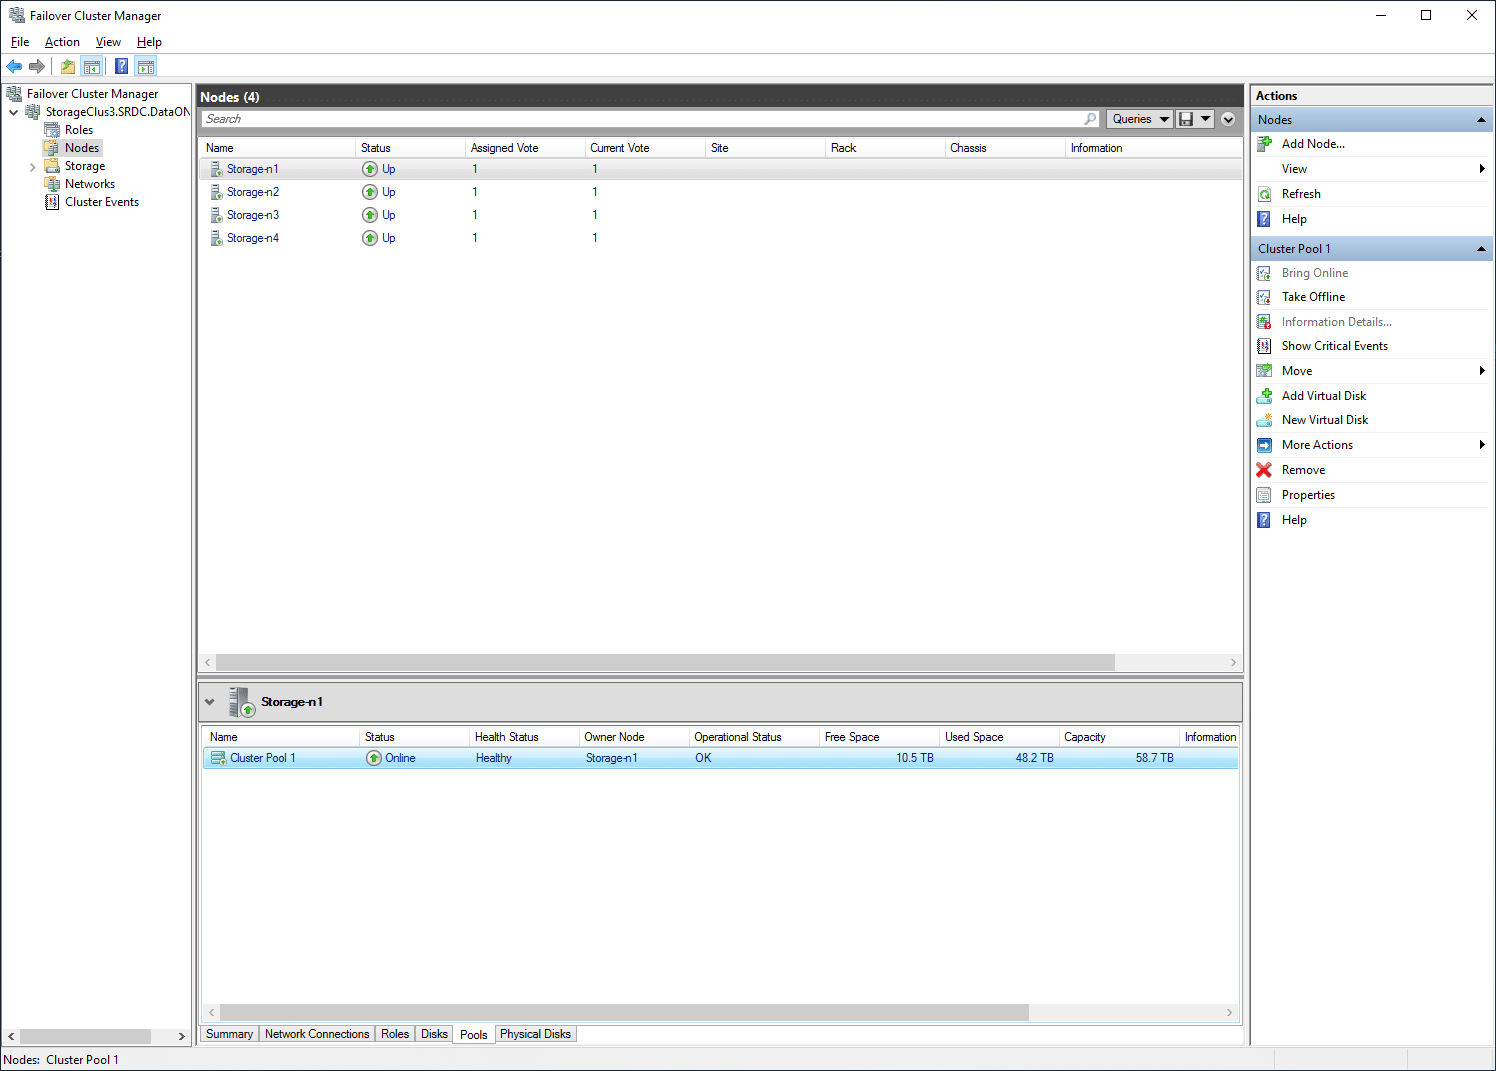The image size is (1496, 1071).
Task: Collapse the StorageClus3 cluster tree node
Action: [14, 112]
